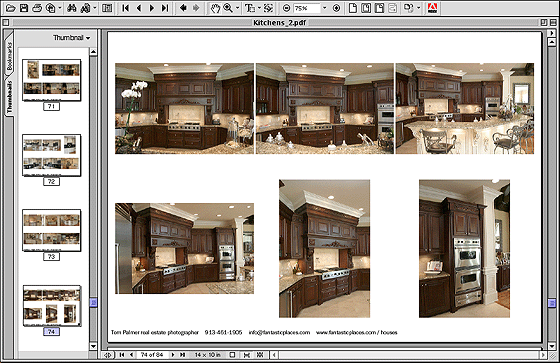Select the Hand tool
This screenshot has height=363, width=560.
coord(215,8)
